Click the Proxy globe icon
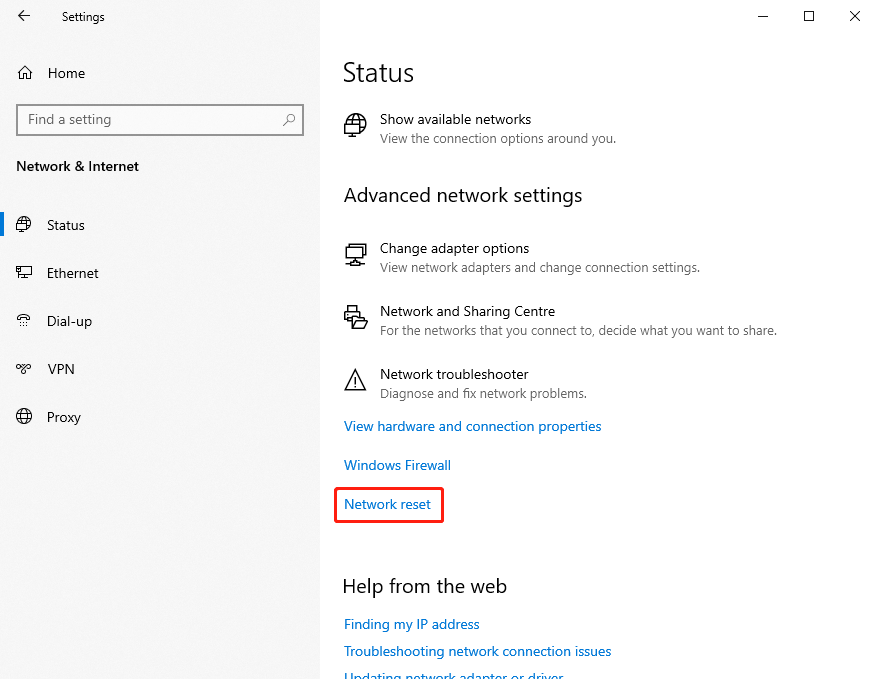The width and height of the screenshot is (878, 679). tap(23, 417)
